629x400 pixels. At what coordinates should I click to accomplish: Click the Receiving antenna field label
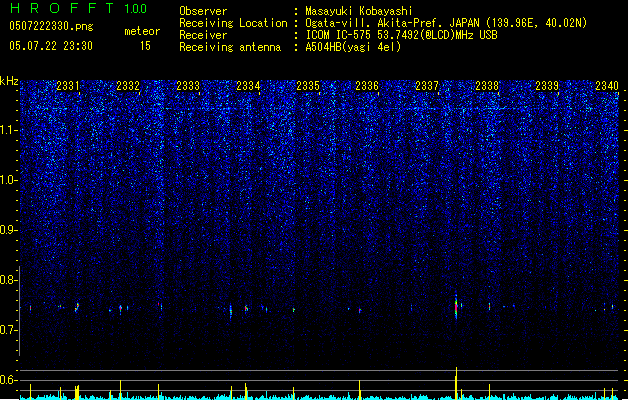(230, 47)
